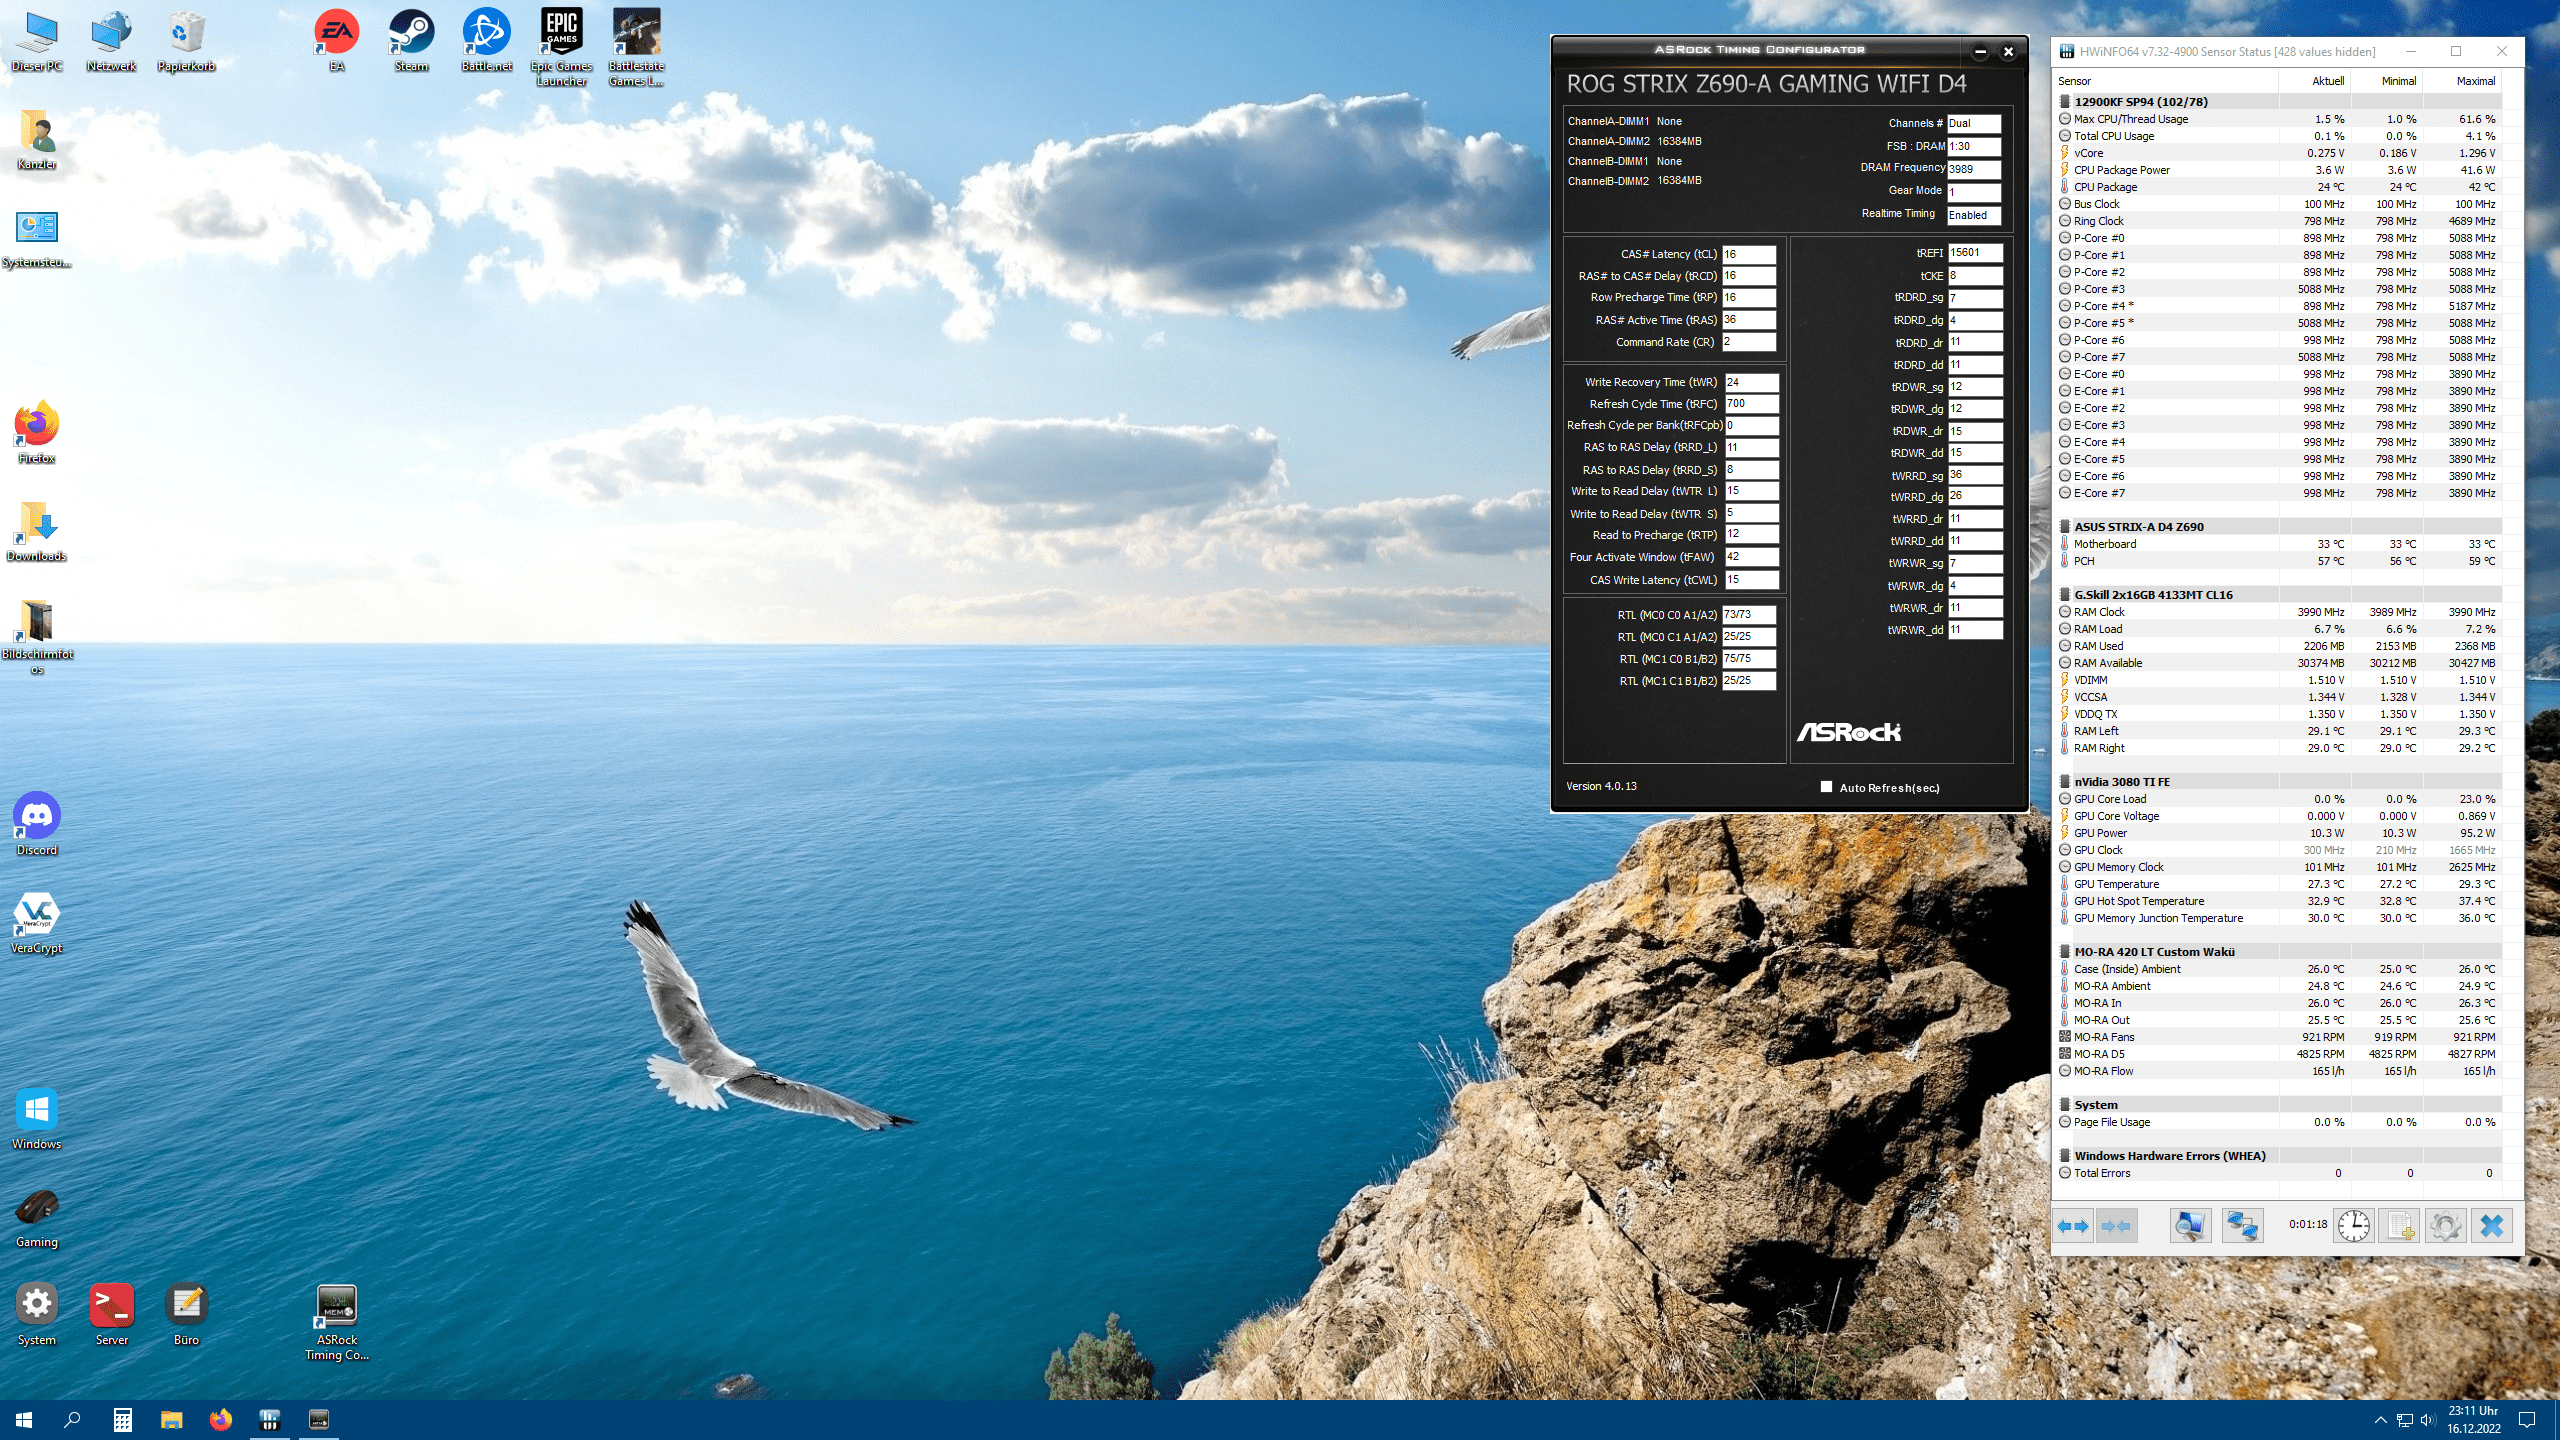Click DRAM Frequency field 3989
Screen dimensions: 2560x1440
(x=1974, y=169)
